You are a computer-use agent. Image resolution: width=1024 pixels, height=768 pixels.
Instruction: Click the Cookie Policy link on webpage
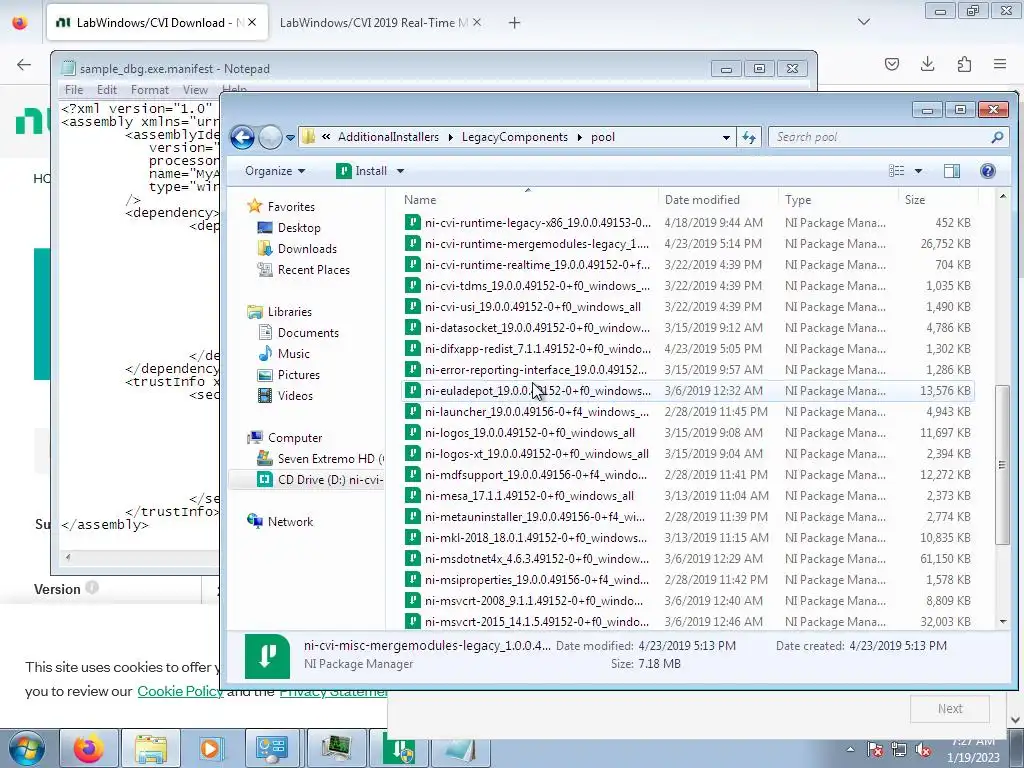click(180, 692)
